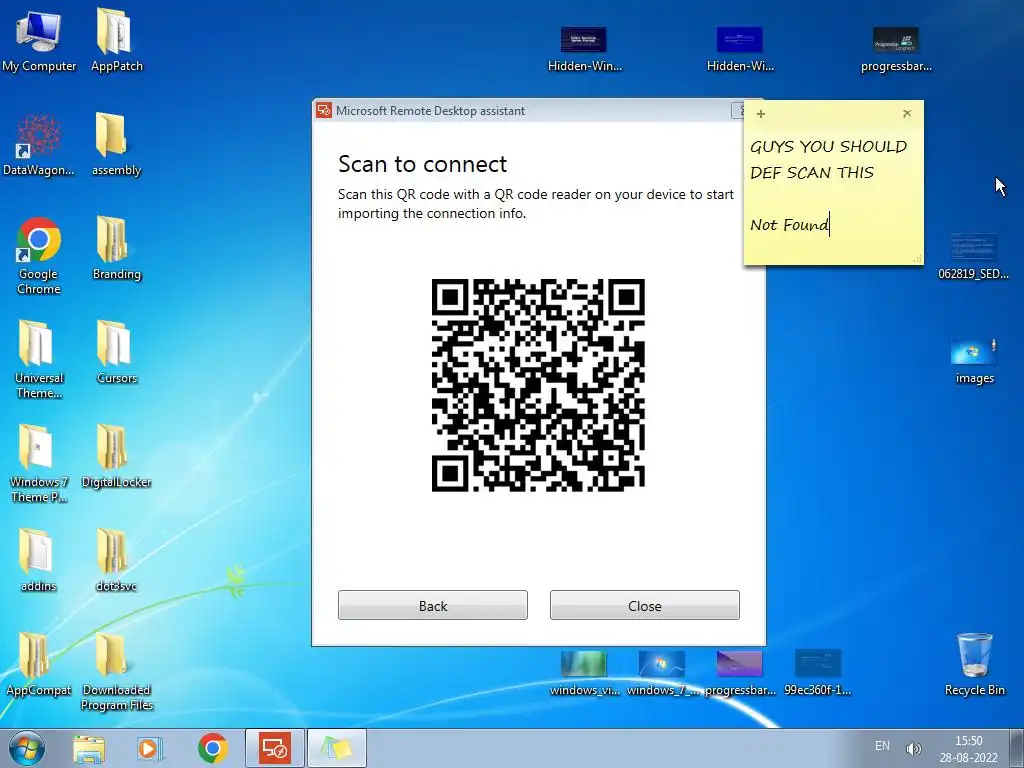Click the QR code image
This screenshot has width=1024, height=768.
pos(538,385)
